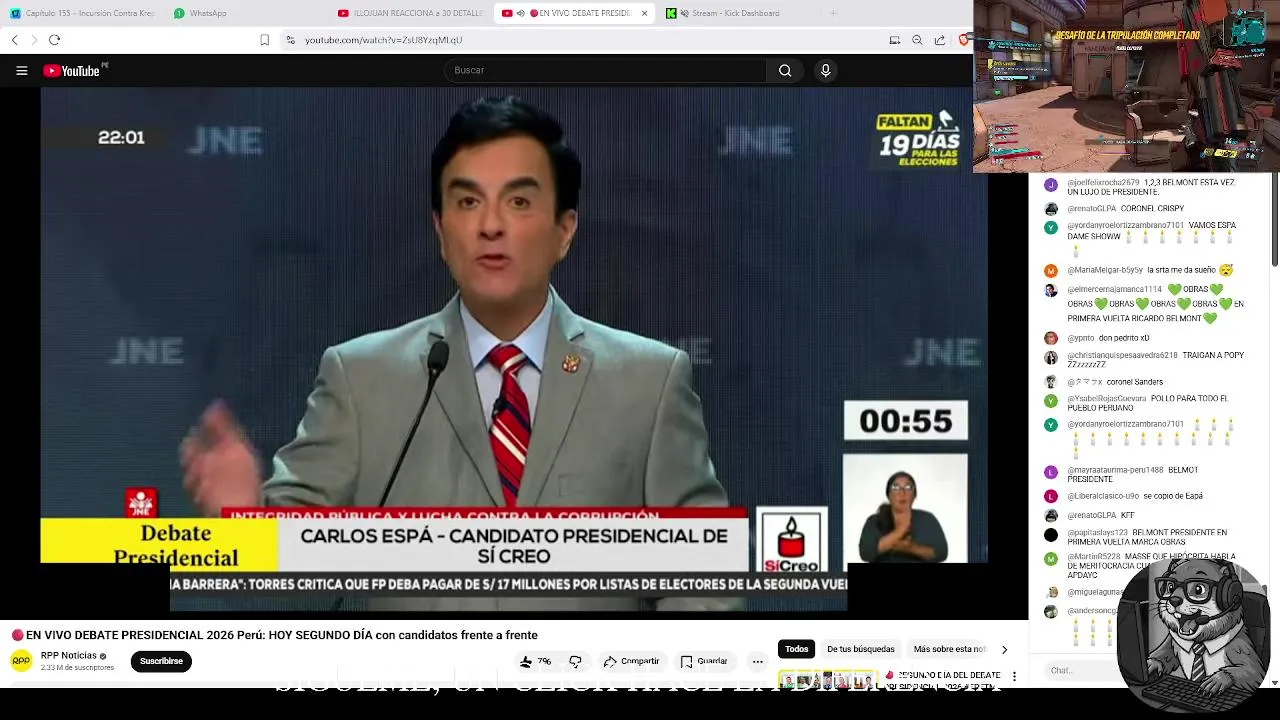Open the YouTube hamburger guide menu
Viewport: 1280px width, 720px height.
pos(21,70)
